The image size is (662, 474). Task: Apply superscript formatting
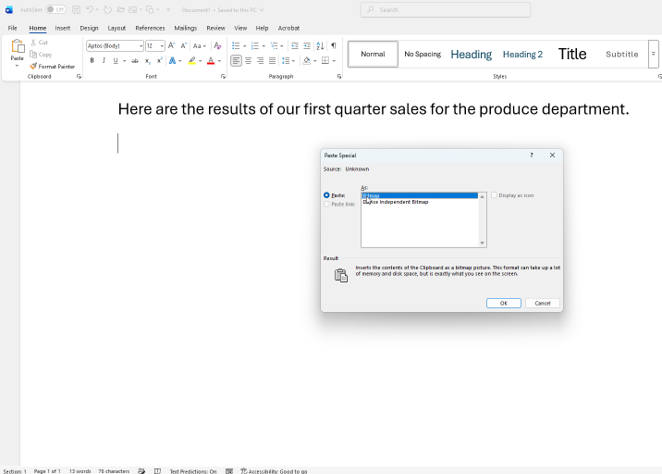(x=159, y=61)
